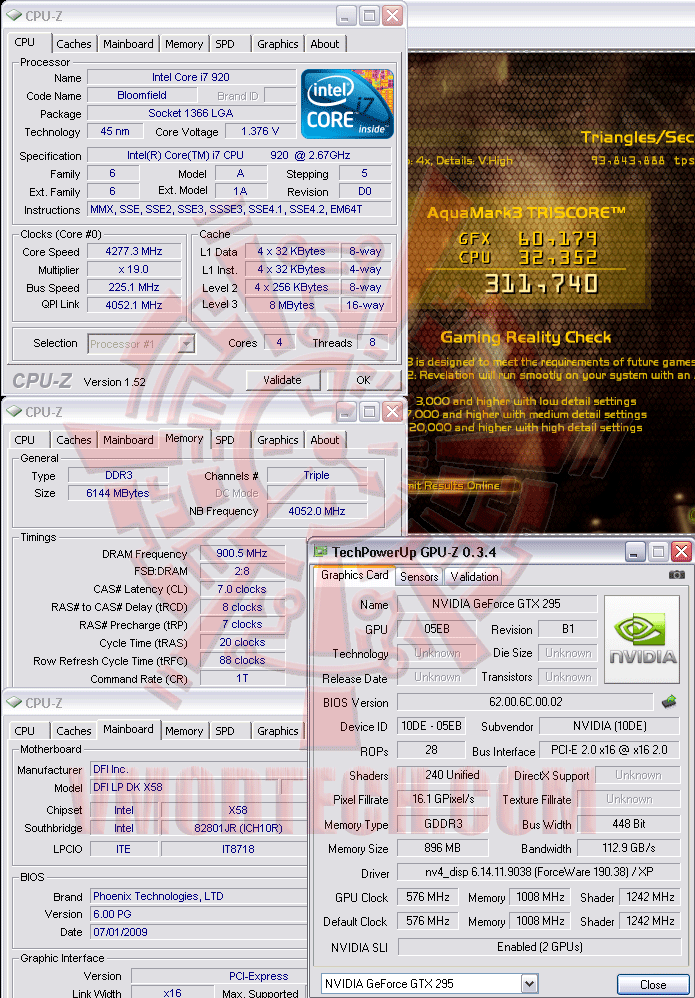Click the Code Name value Bloomfield
695x998 pixels.
coord(142,95)
